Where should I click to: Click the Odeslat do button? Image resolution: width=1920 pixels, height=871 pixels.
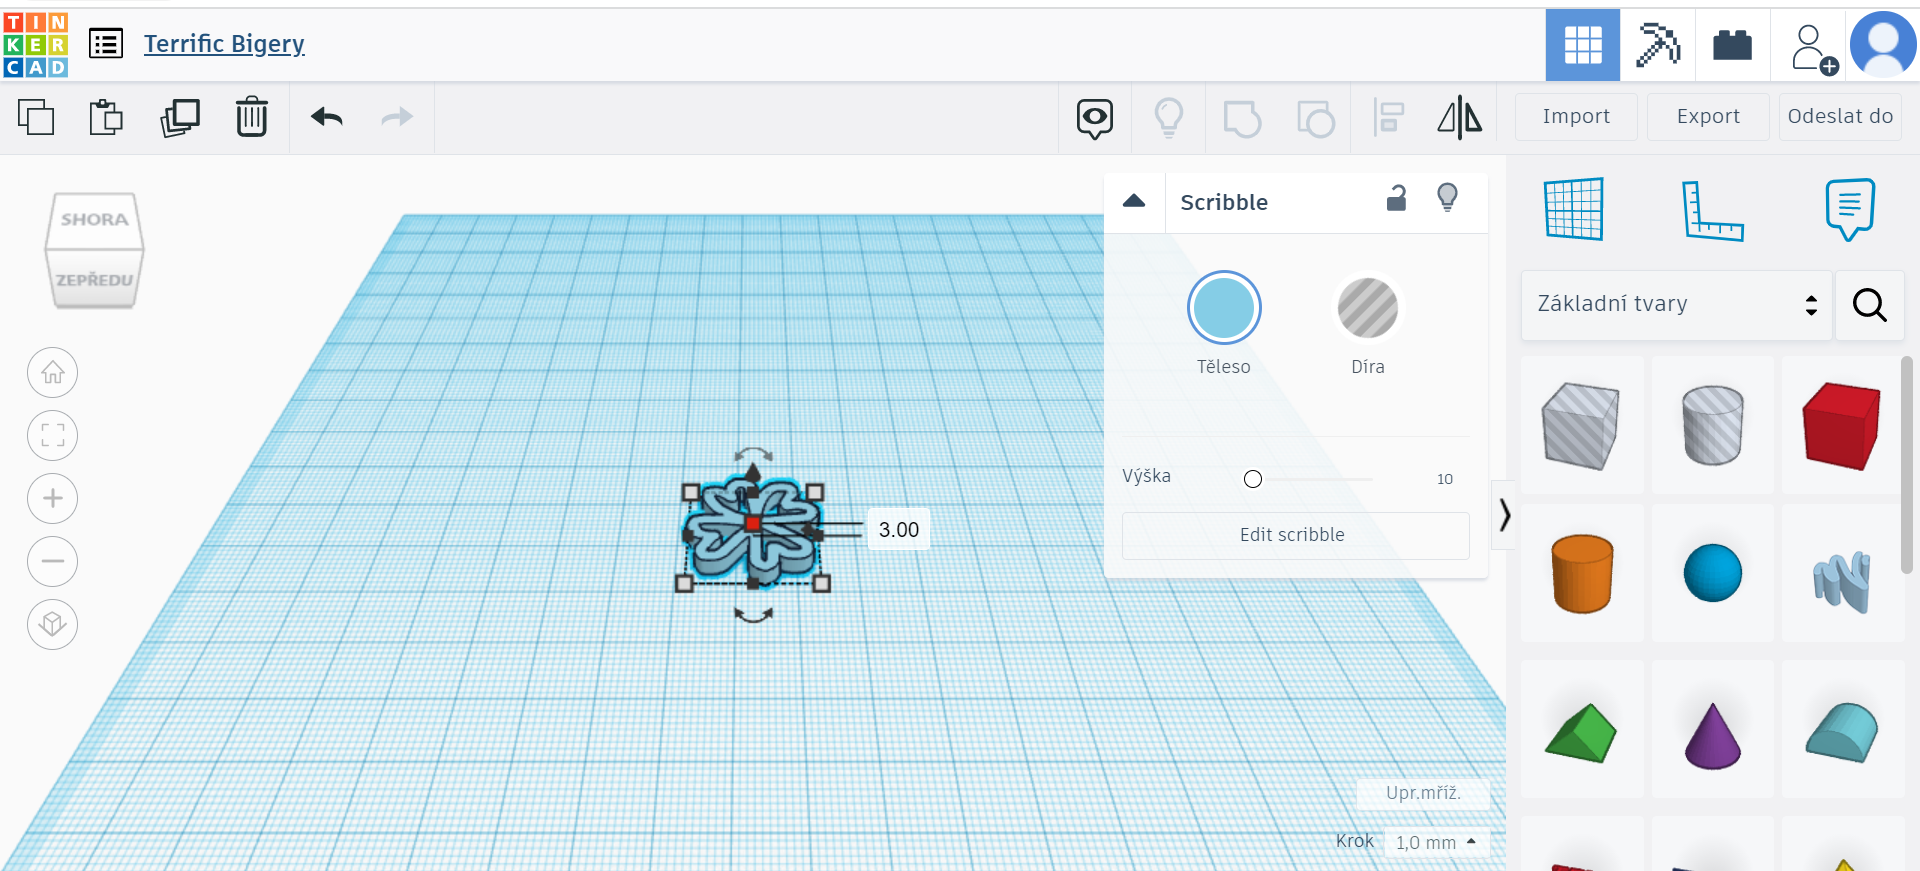(1840, 117)
